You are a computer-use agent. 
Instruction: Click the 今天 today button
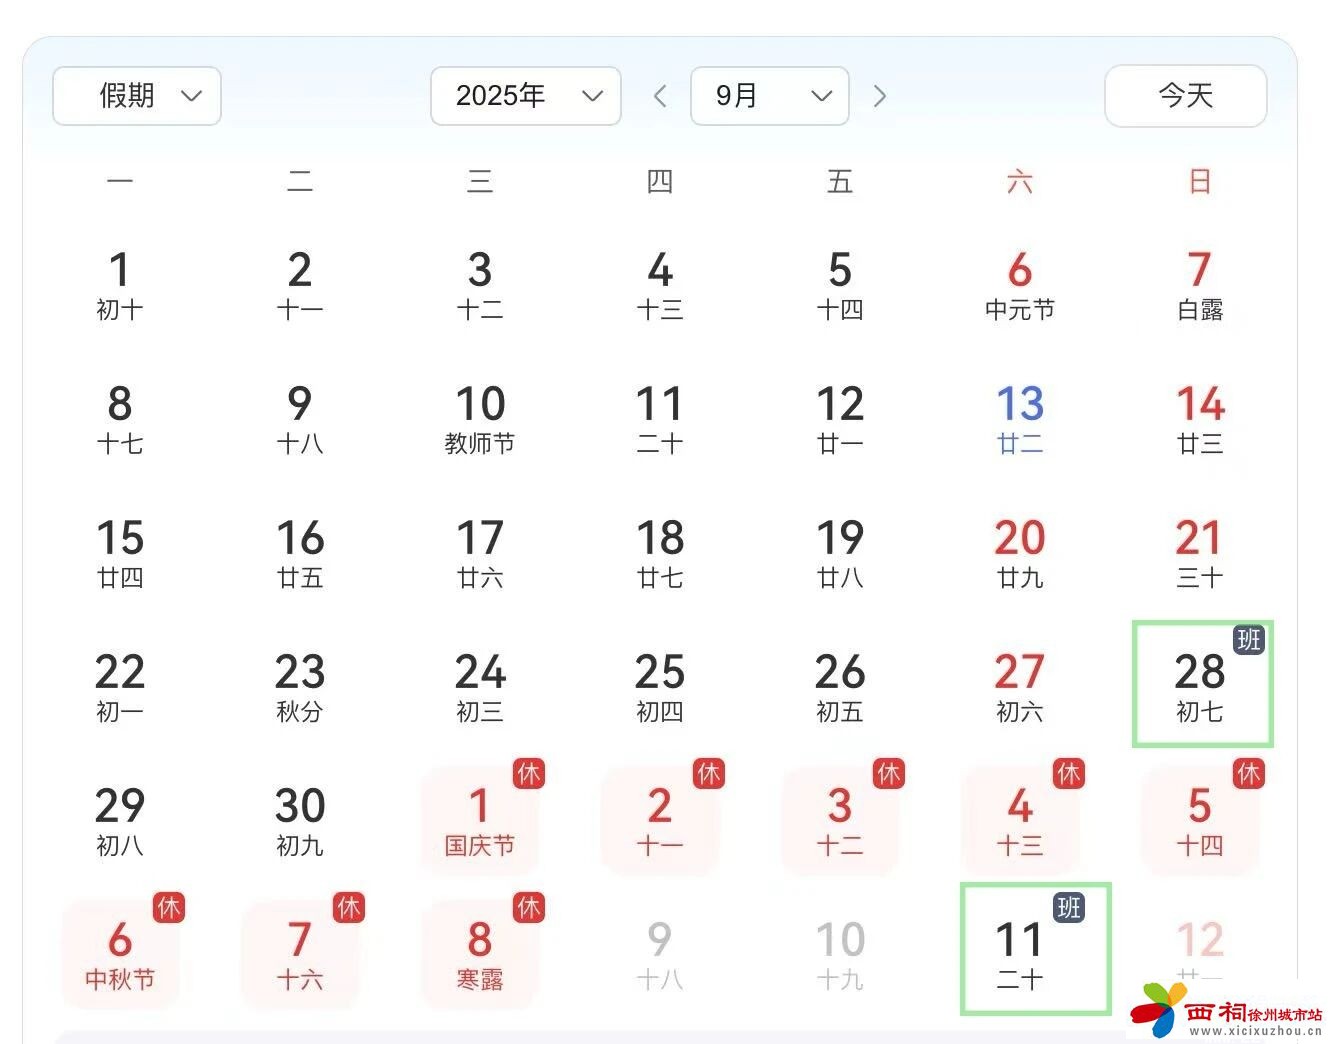(1185, 96)
